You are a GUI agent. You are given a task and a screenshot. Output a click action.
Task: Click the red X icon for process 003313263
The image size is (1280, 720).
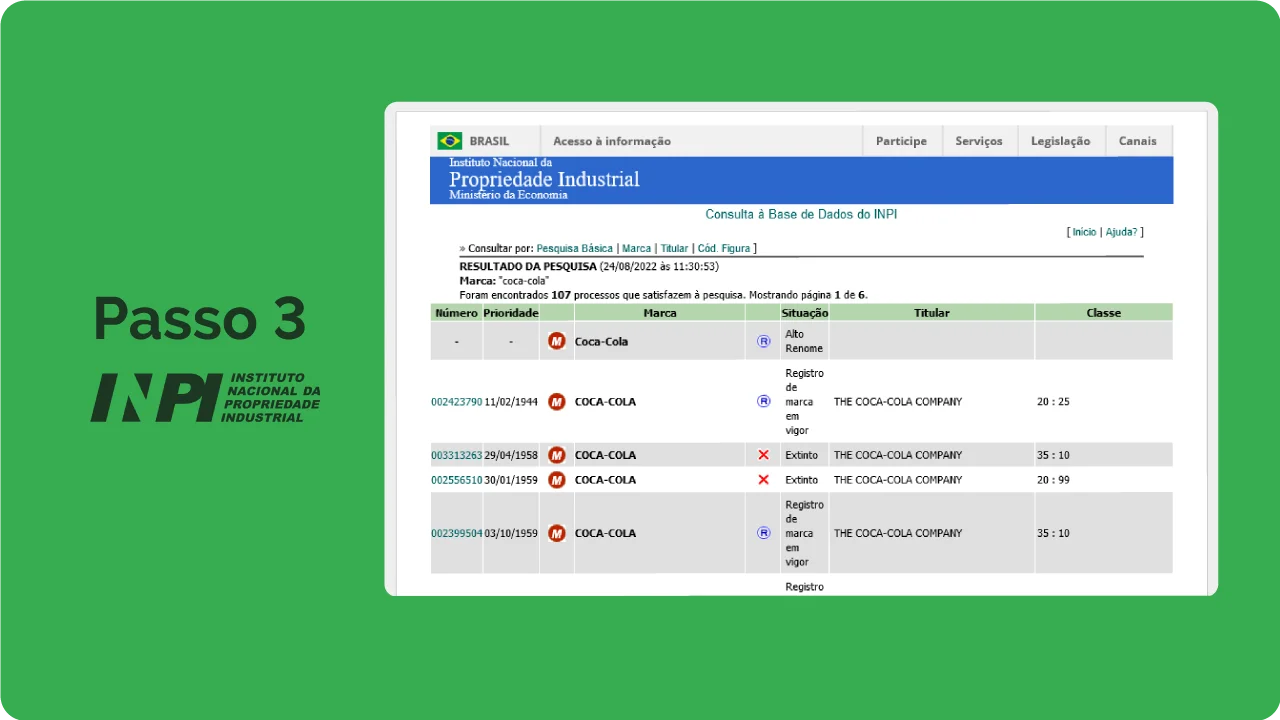pos(764,455)
